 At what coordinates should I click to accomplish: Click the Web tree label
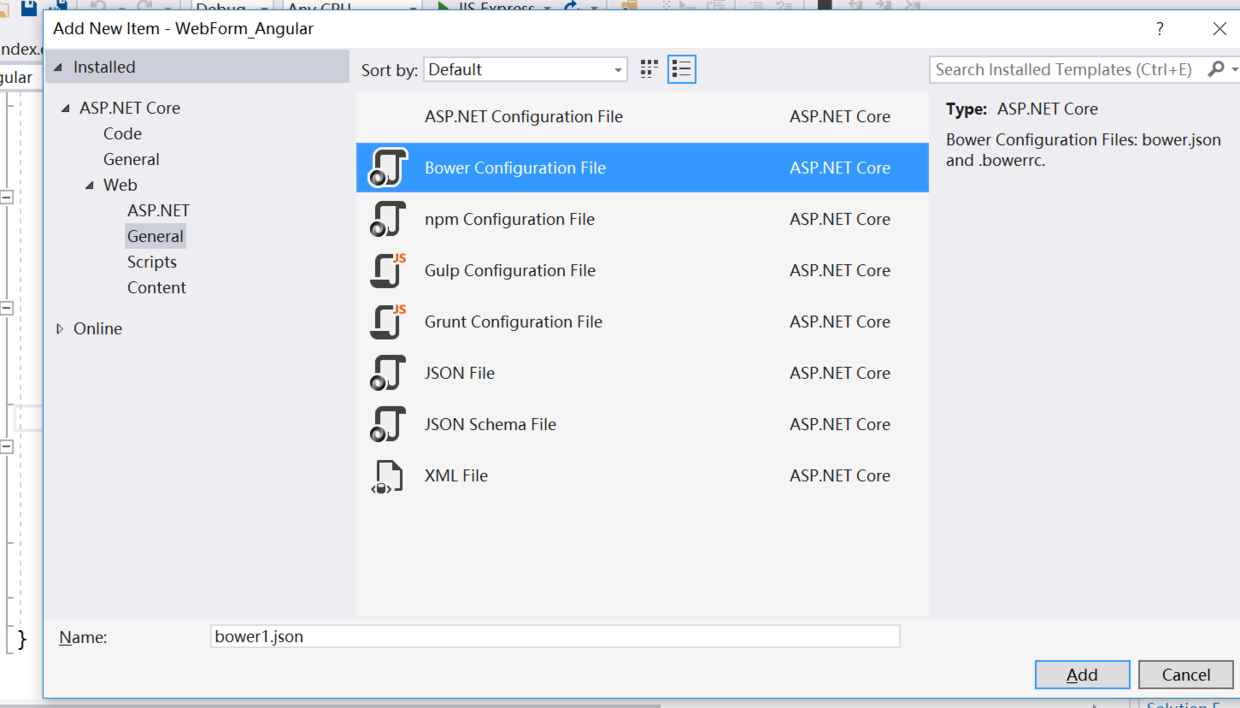[x=120, y=185]
